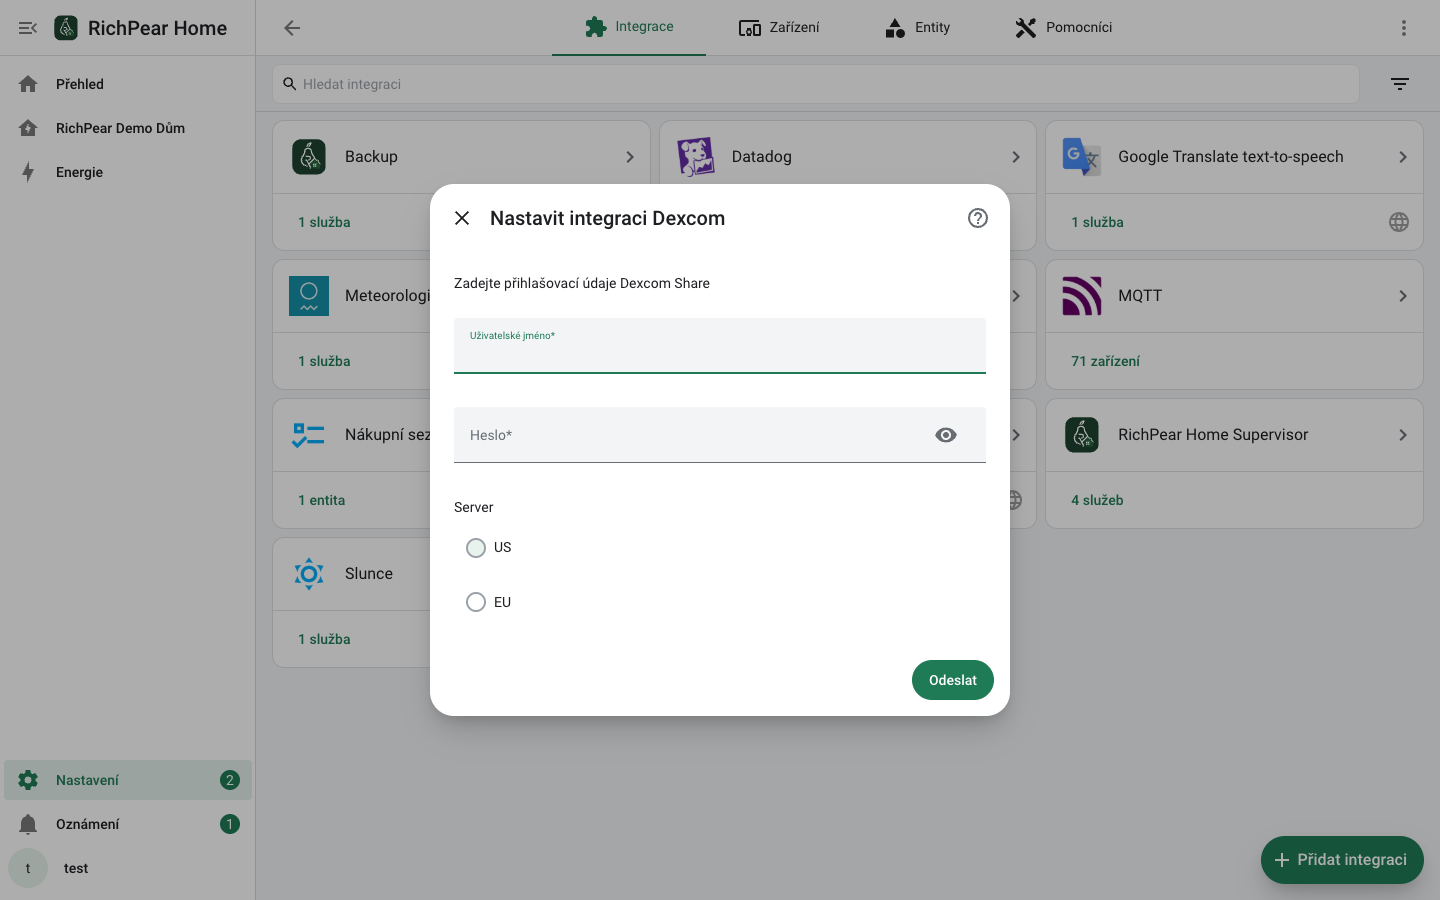The image size is (1440, 900).
Task: Click the Přehled home icon
Action: [28, 84]
